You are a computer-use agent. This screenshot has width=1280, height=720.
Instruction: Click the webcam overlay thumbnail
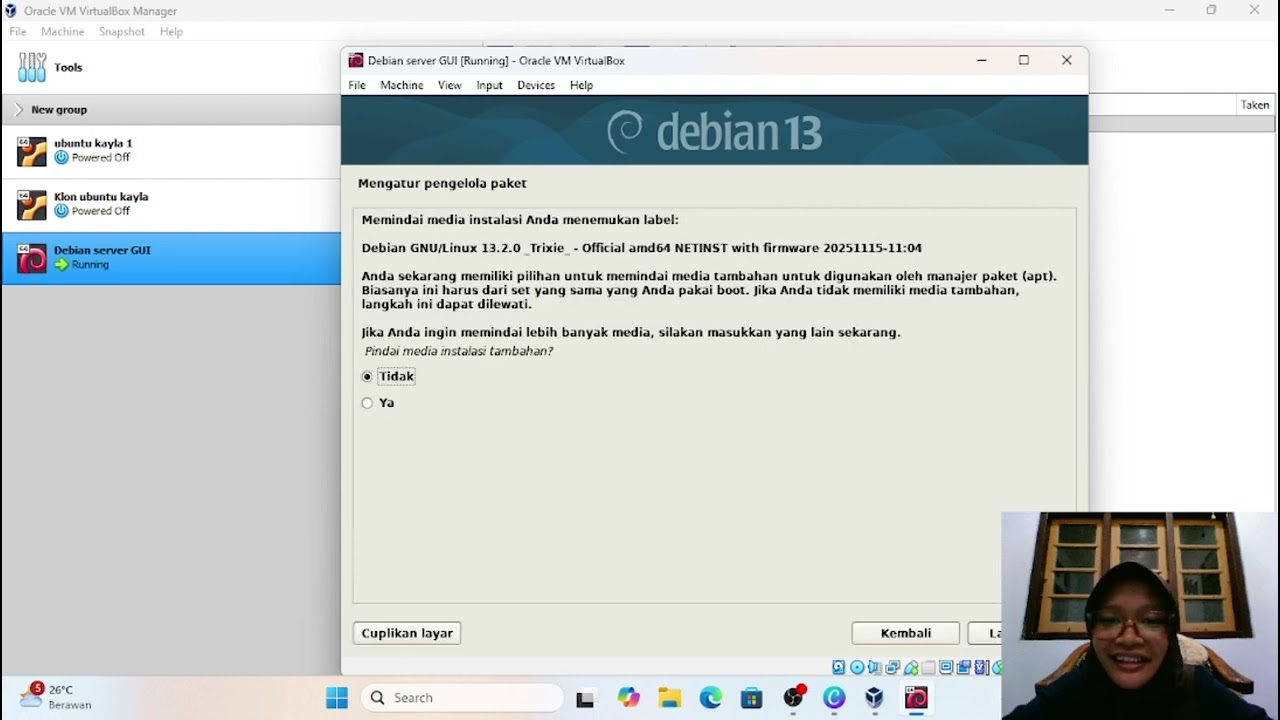[x=1141, y=616]
